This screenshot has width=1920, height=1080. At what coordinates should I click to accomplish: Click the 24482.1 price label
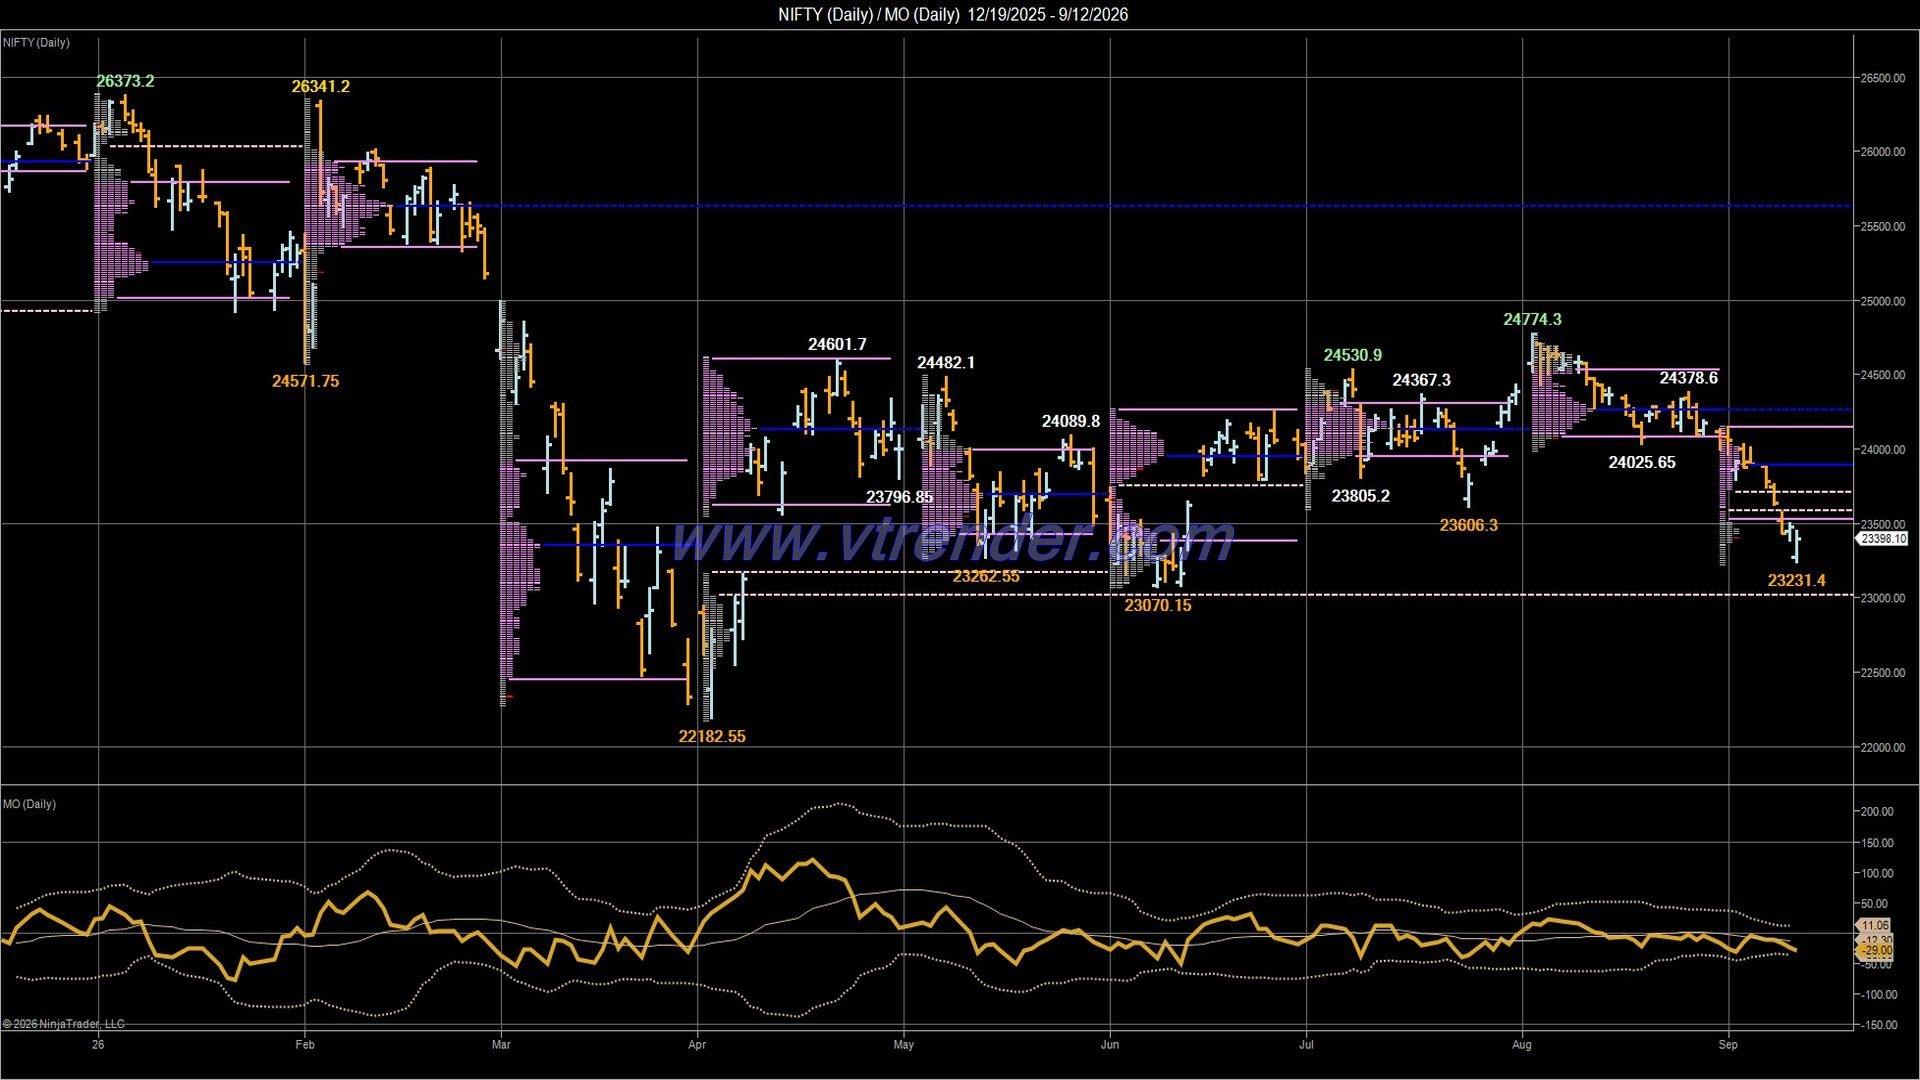(x=946, y=362)
